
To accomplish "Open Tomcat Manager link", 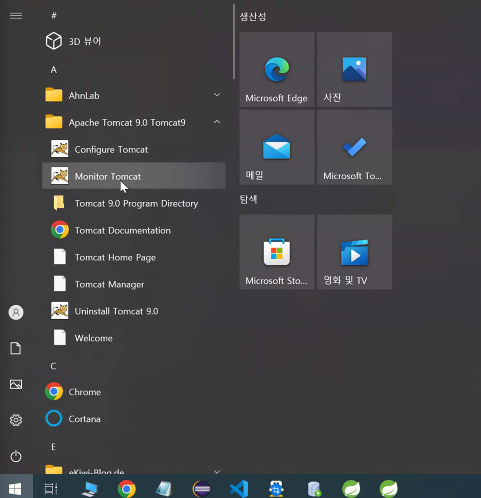I will click(134, 284).
